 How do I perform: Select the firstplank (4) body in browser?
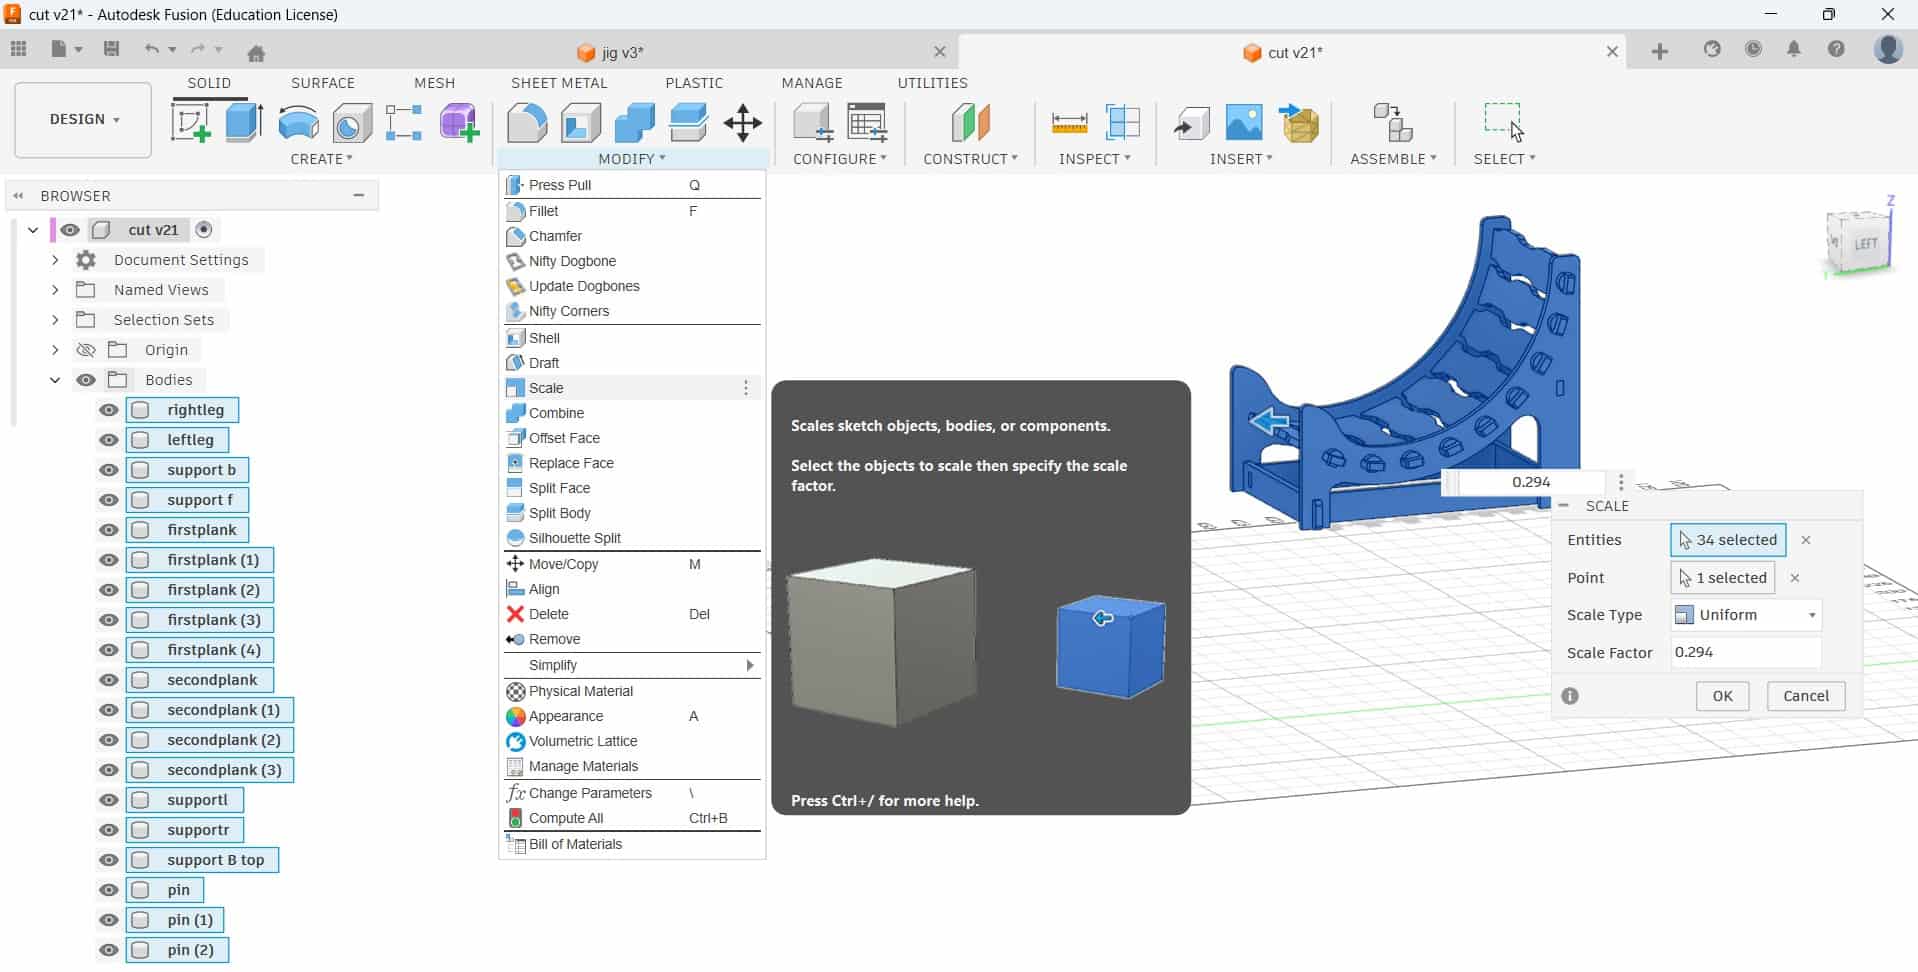click(x=200, y=650)
